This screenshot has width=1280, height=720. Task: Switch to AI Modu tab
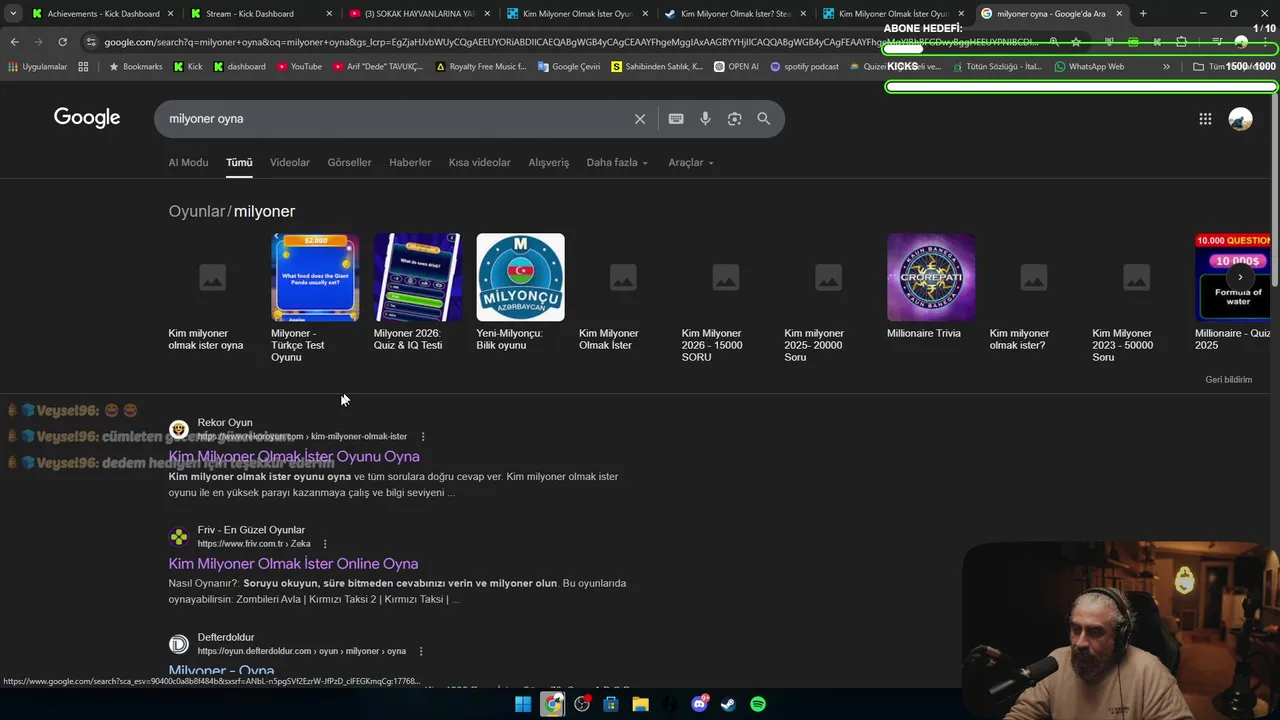[188, 163]
